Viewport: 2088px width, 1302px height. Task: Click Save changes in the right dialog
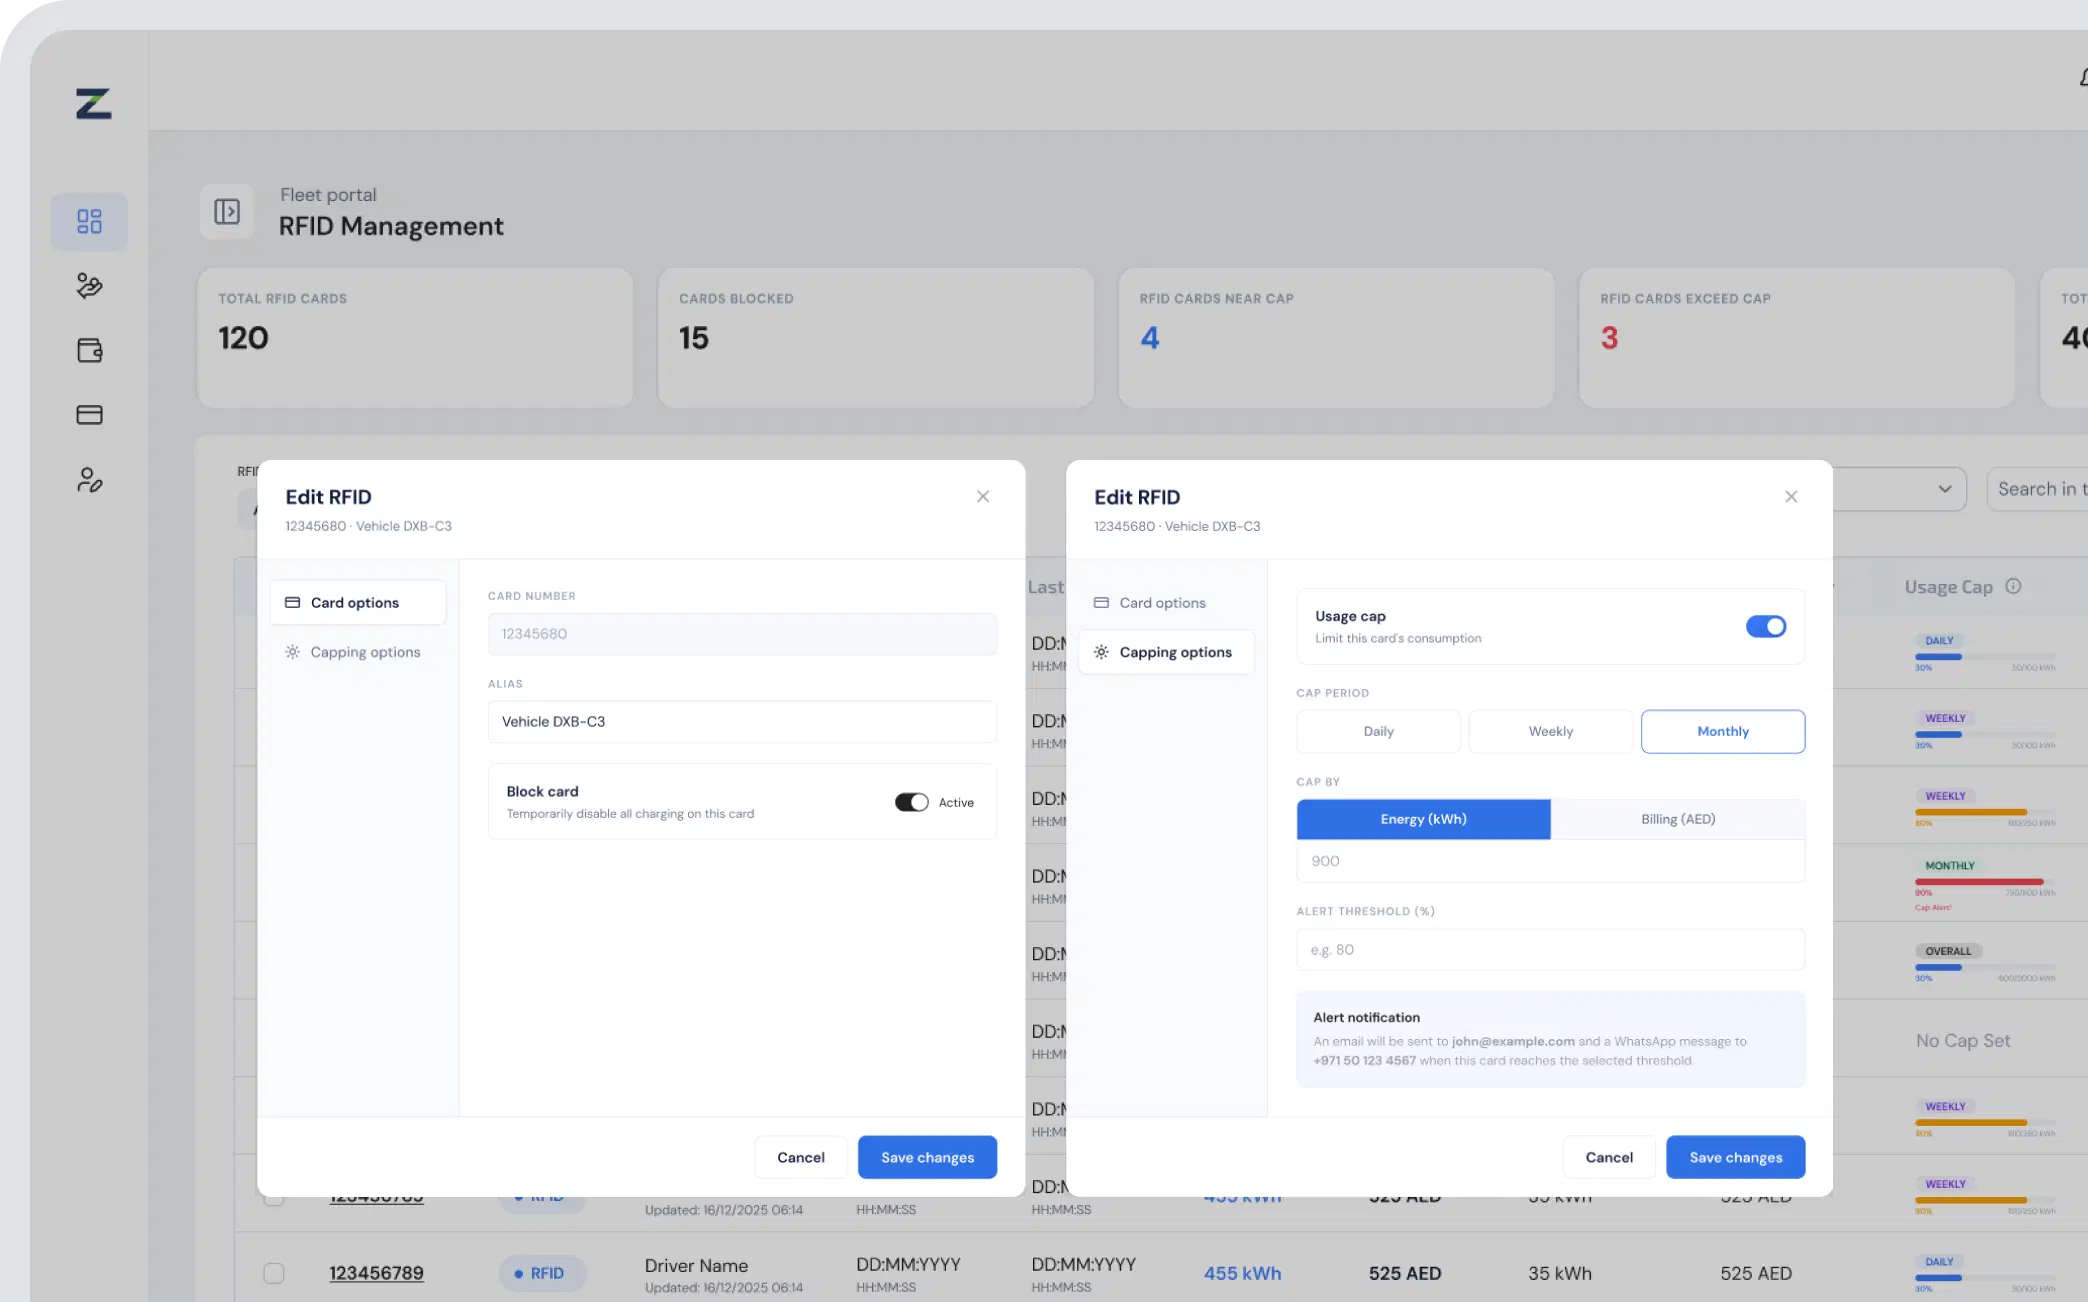pyautogui.click(x=1735, y=1157)
